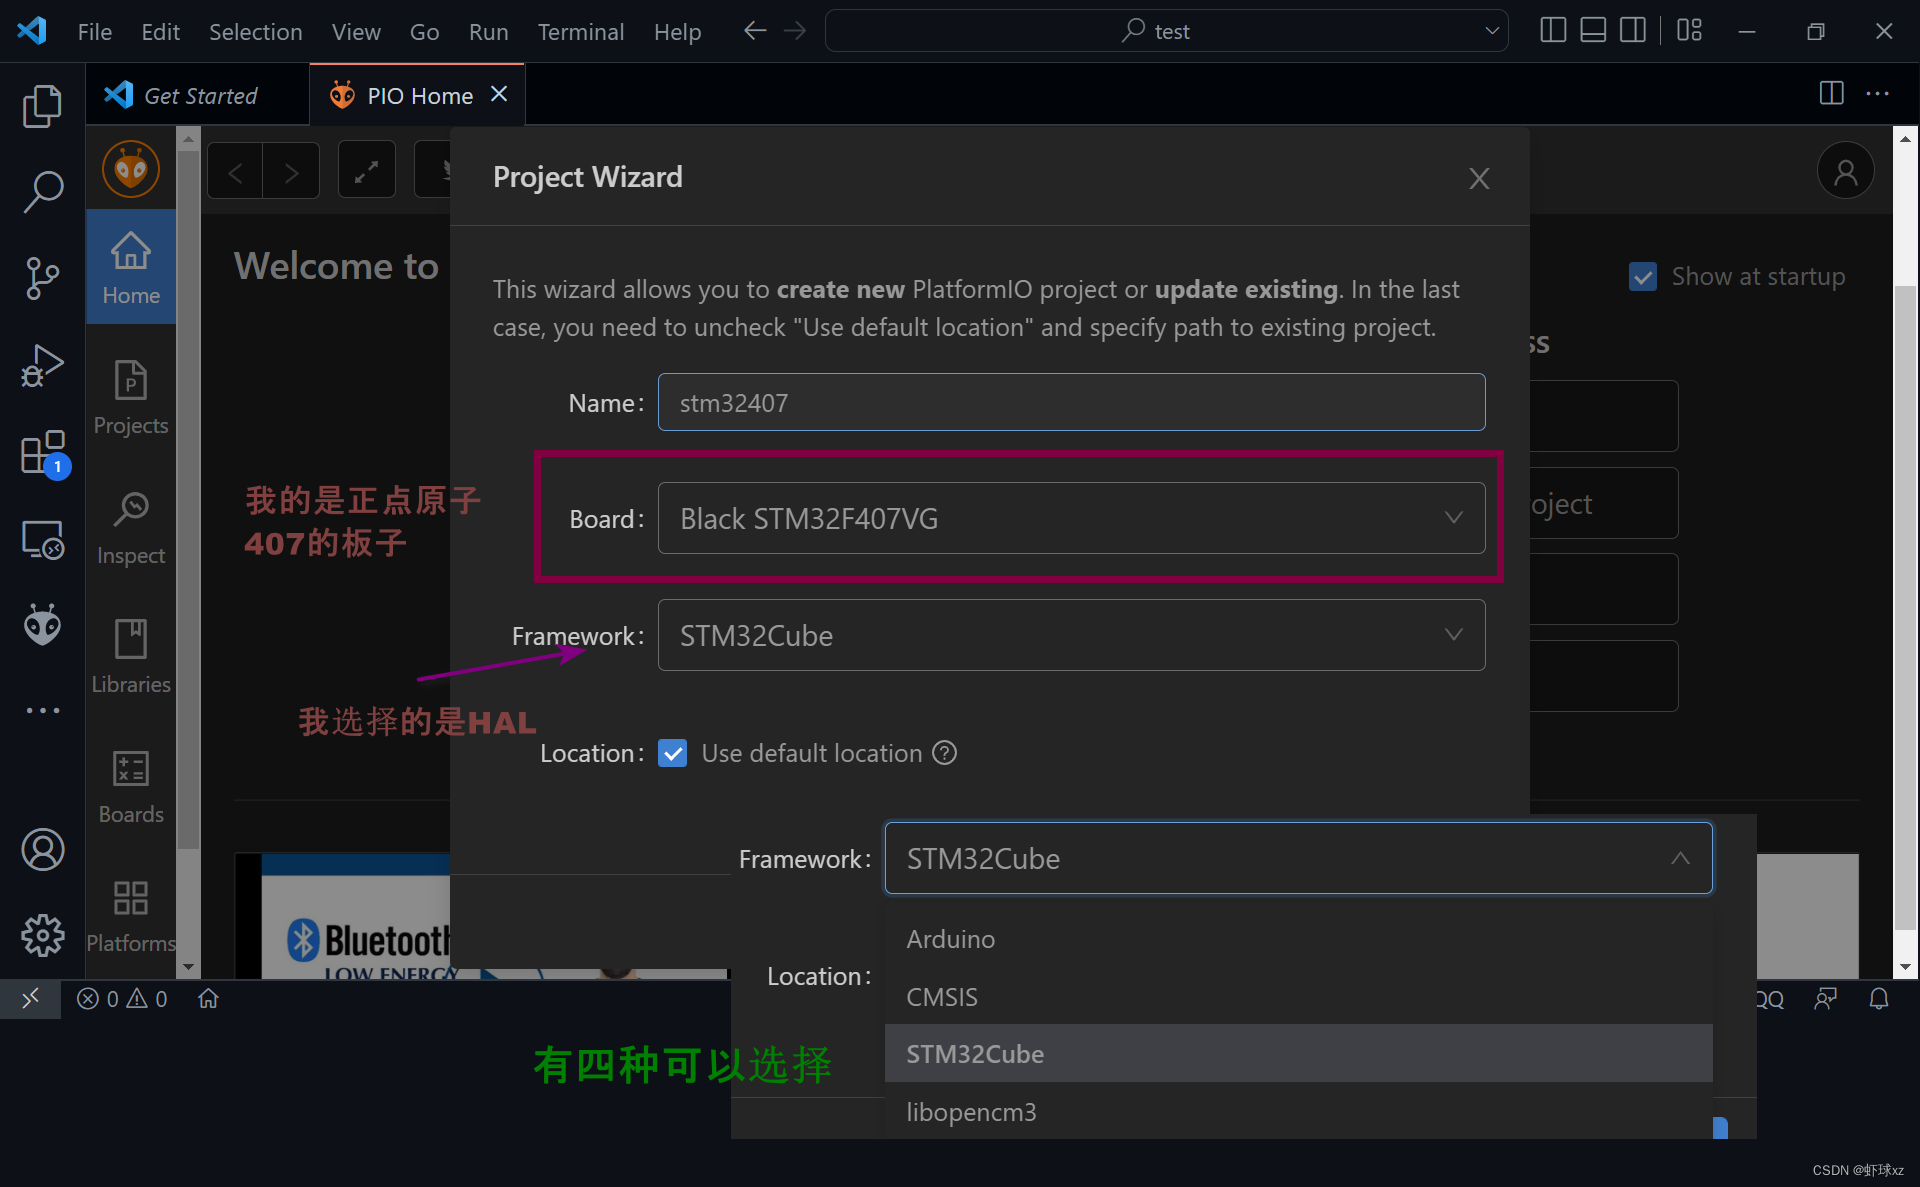Go to PIO Home section
The width and height of the screenshot is (1920, 1187).
click(x=131, y=267)
